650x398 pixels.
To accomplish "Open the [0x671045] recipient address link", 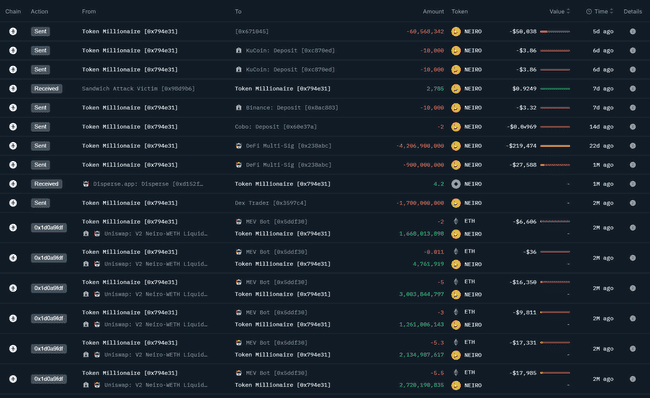I will (252, 32).
